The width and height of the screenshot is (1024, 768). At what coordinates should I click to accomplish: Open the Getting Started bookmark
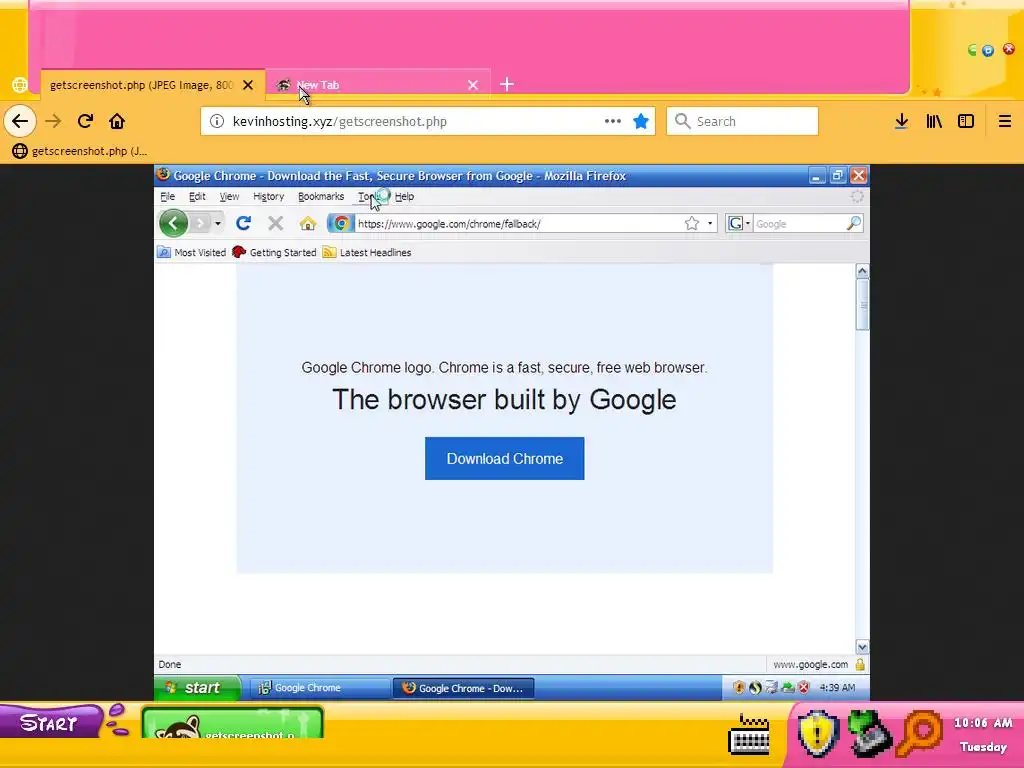(x=274, y=253)
